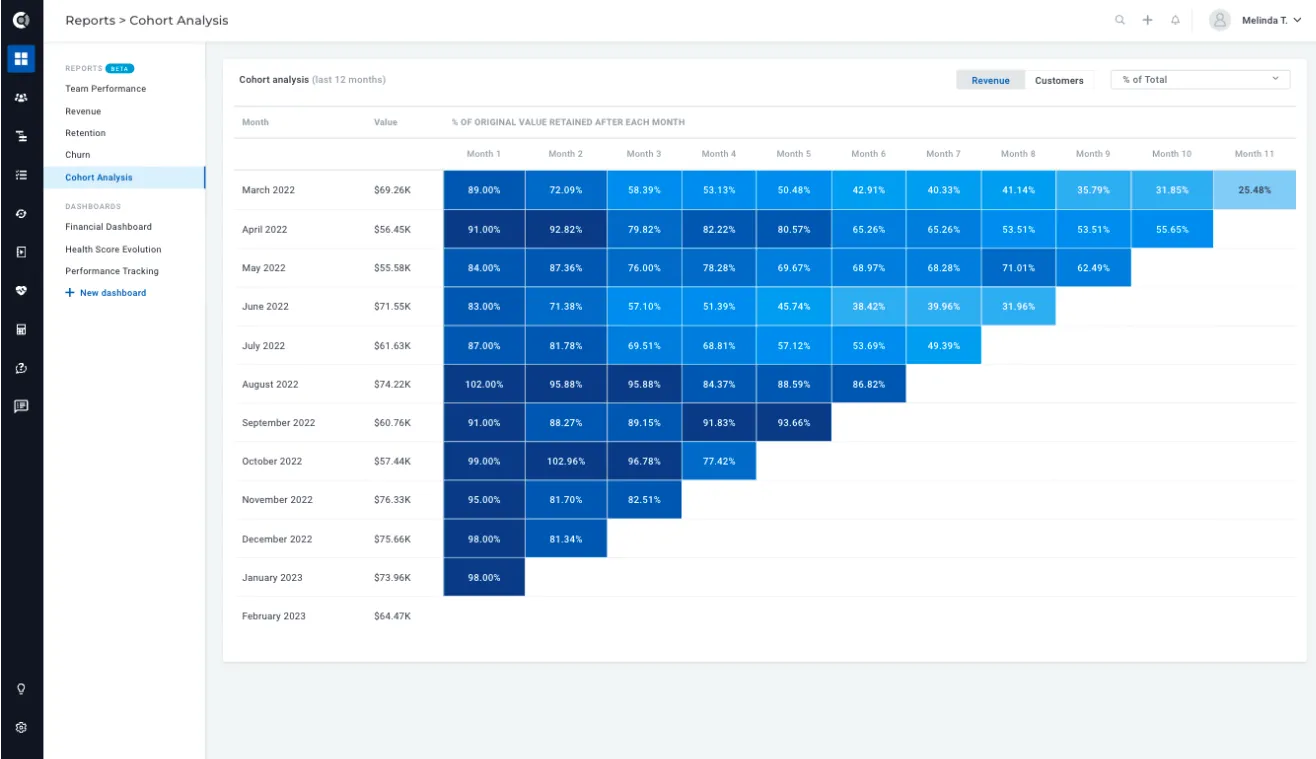The height and width of the screenshot is (759, 1316).
Task: Click the 93.66% cell for September 2022
Action: 794,423
